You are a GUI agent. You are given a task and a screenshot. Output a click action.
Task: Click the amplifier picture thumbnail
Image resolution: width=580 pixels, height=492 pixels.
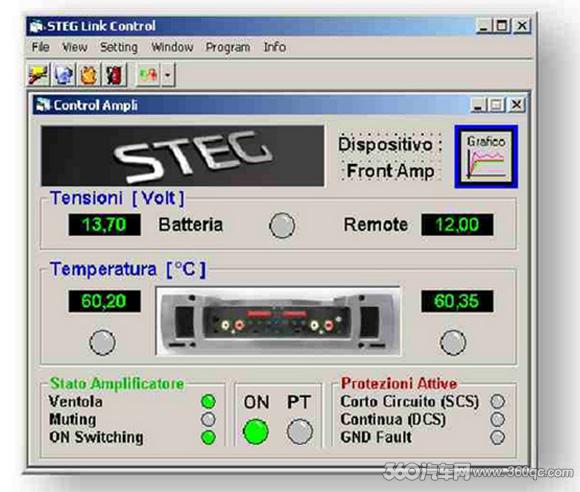[279, 321]
